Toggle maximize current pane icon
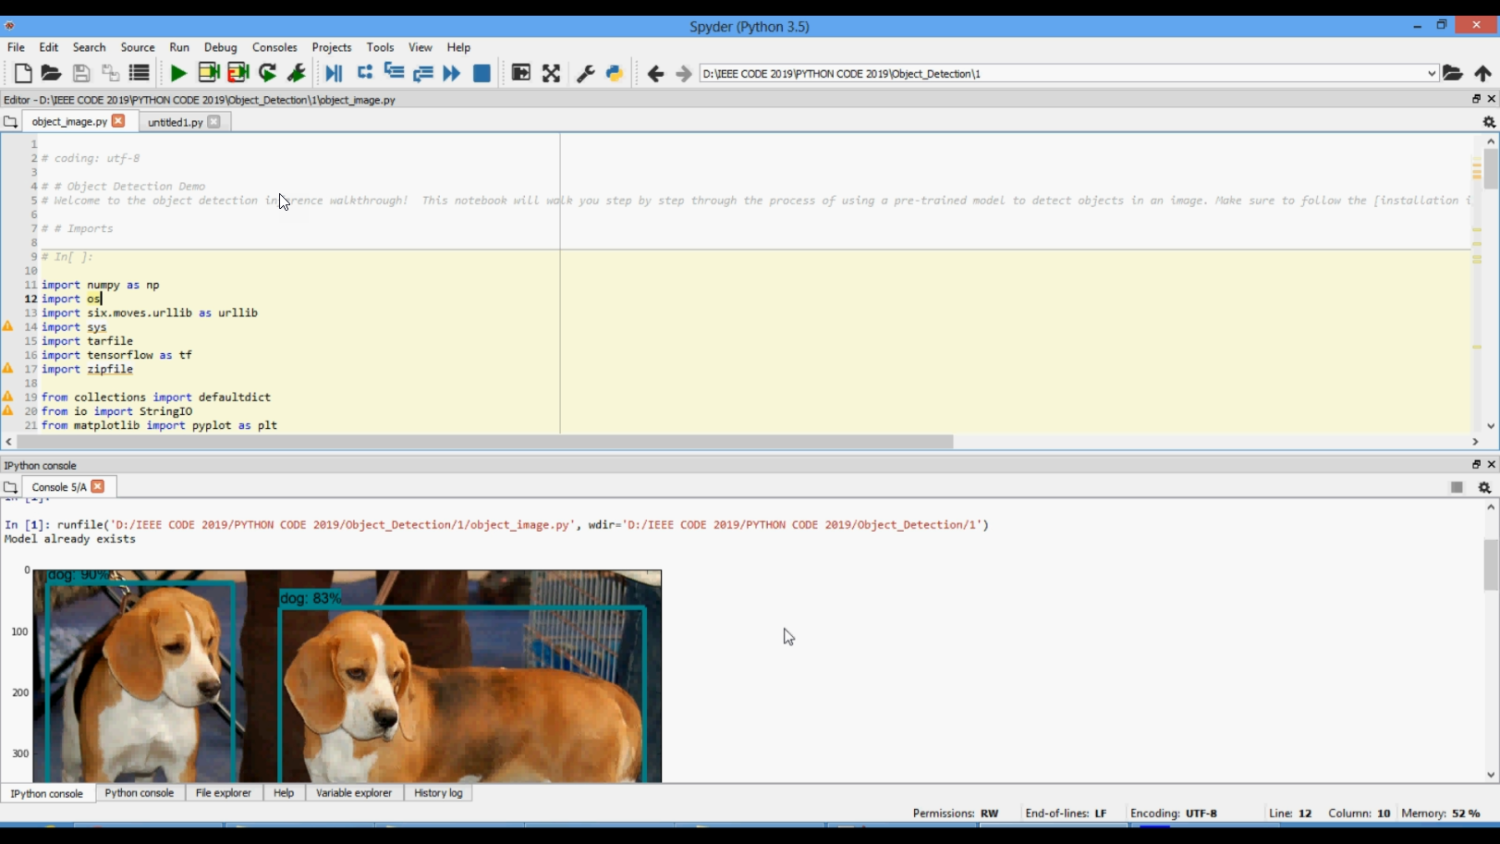1500x844 pixels. [x=521, y=73]
